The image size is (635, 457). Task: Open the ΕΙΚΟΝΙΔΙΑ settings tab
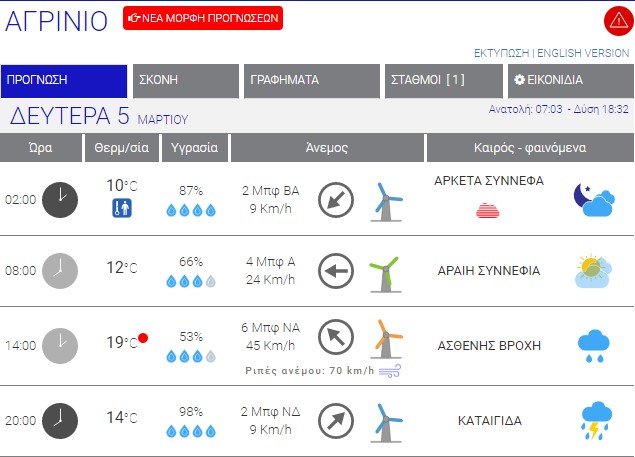point(567,80)
